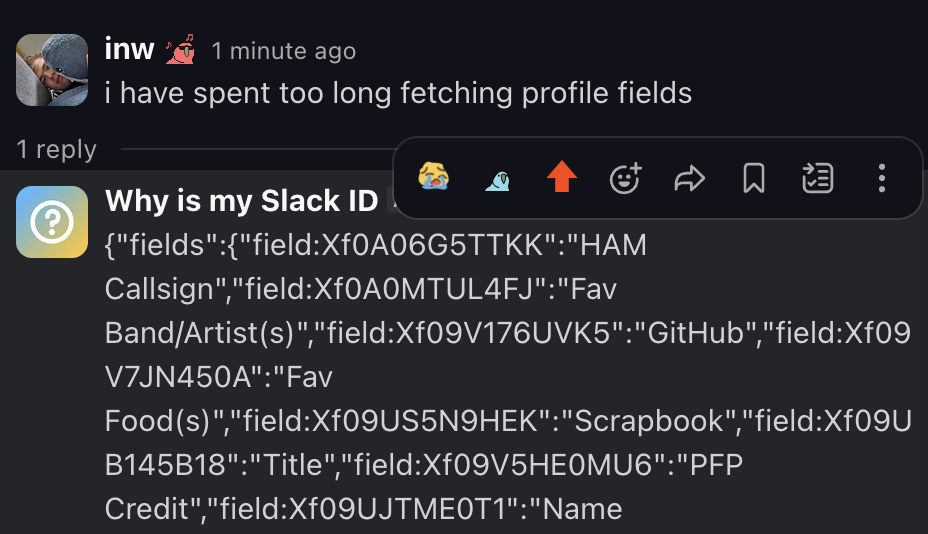Open the 'Why is my Slack ID' app profile

[240, 201]
